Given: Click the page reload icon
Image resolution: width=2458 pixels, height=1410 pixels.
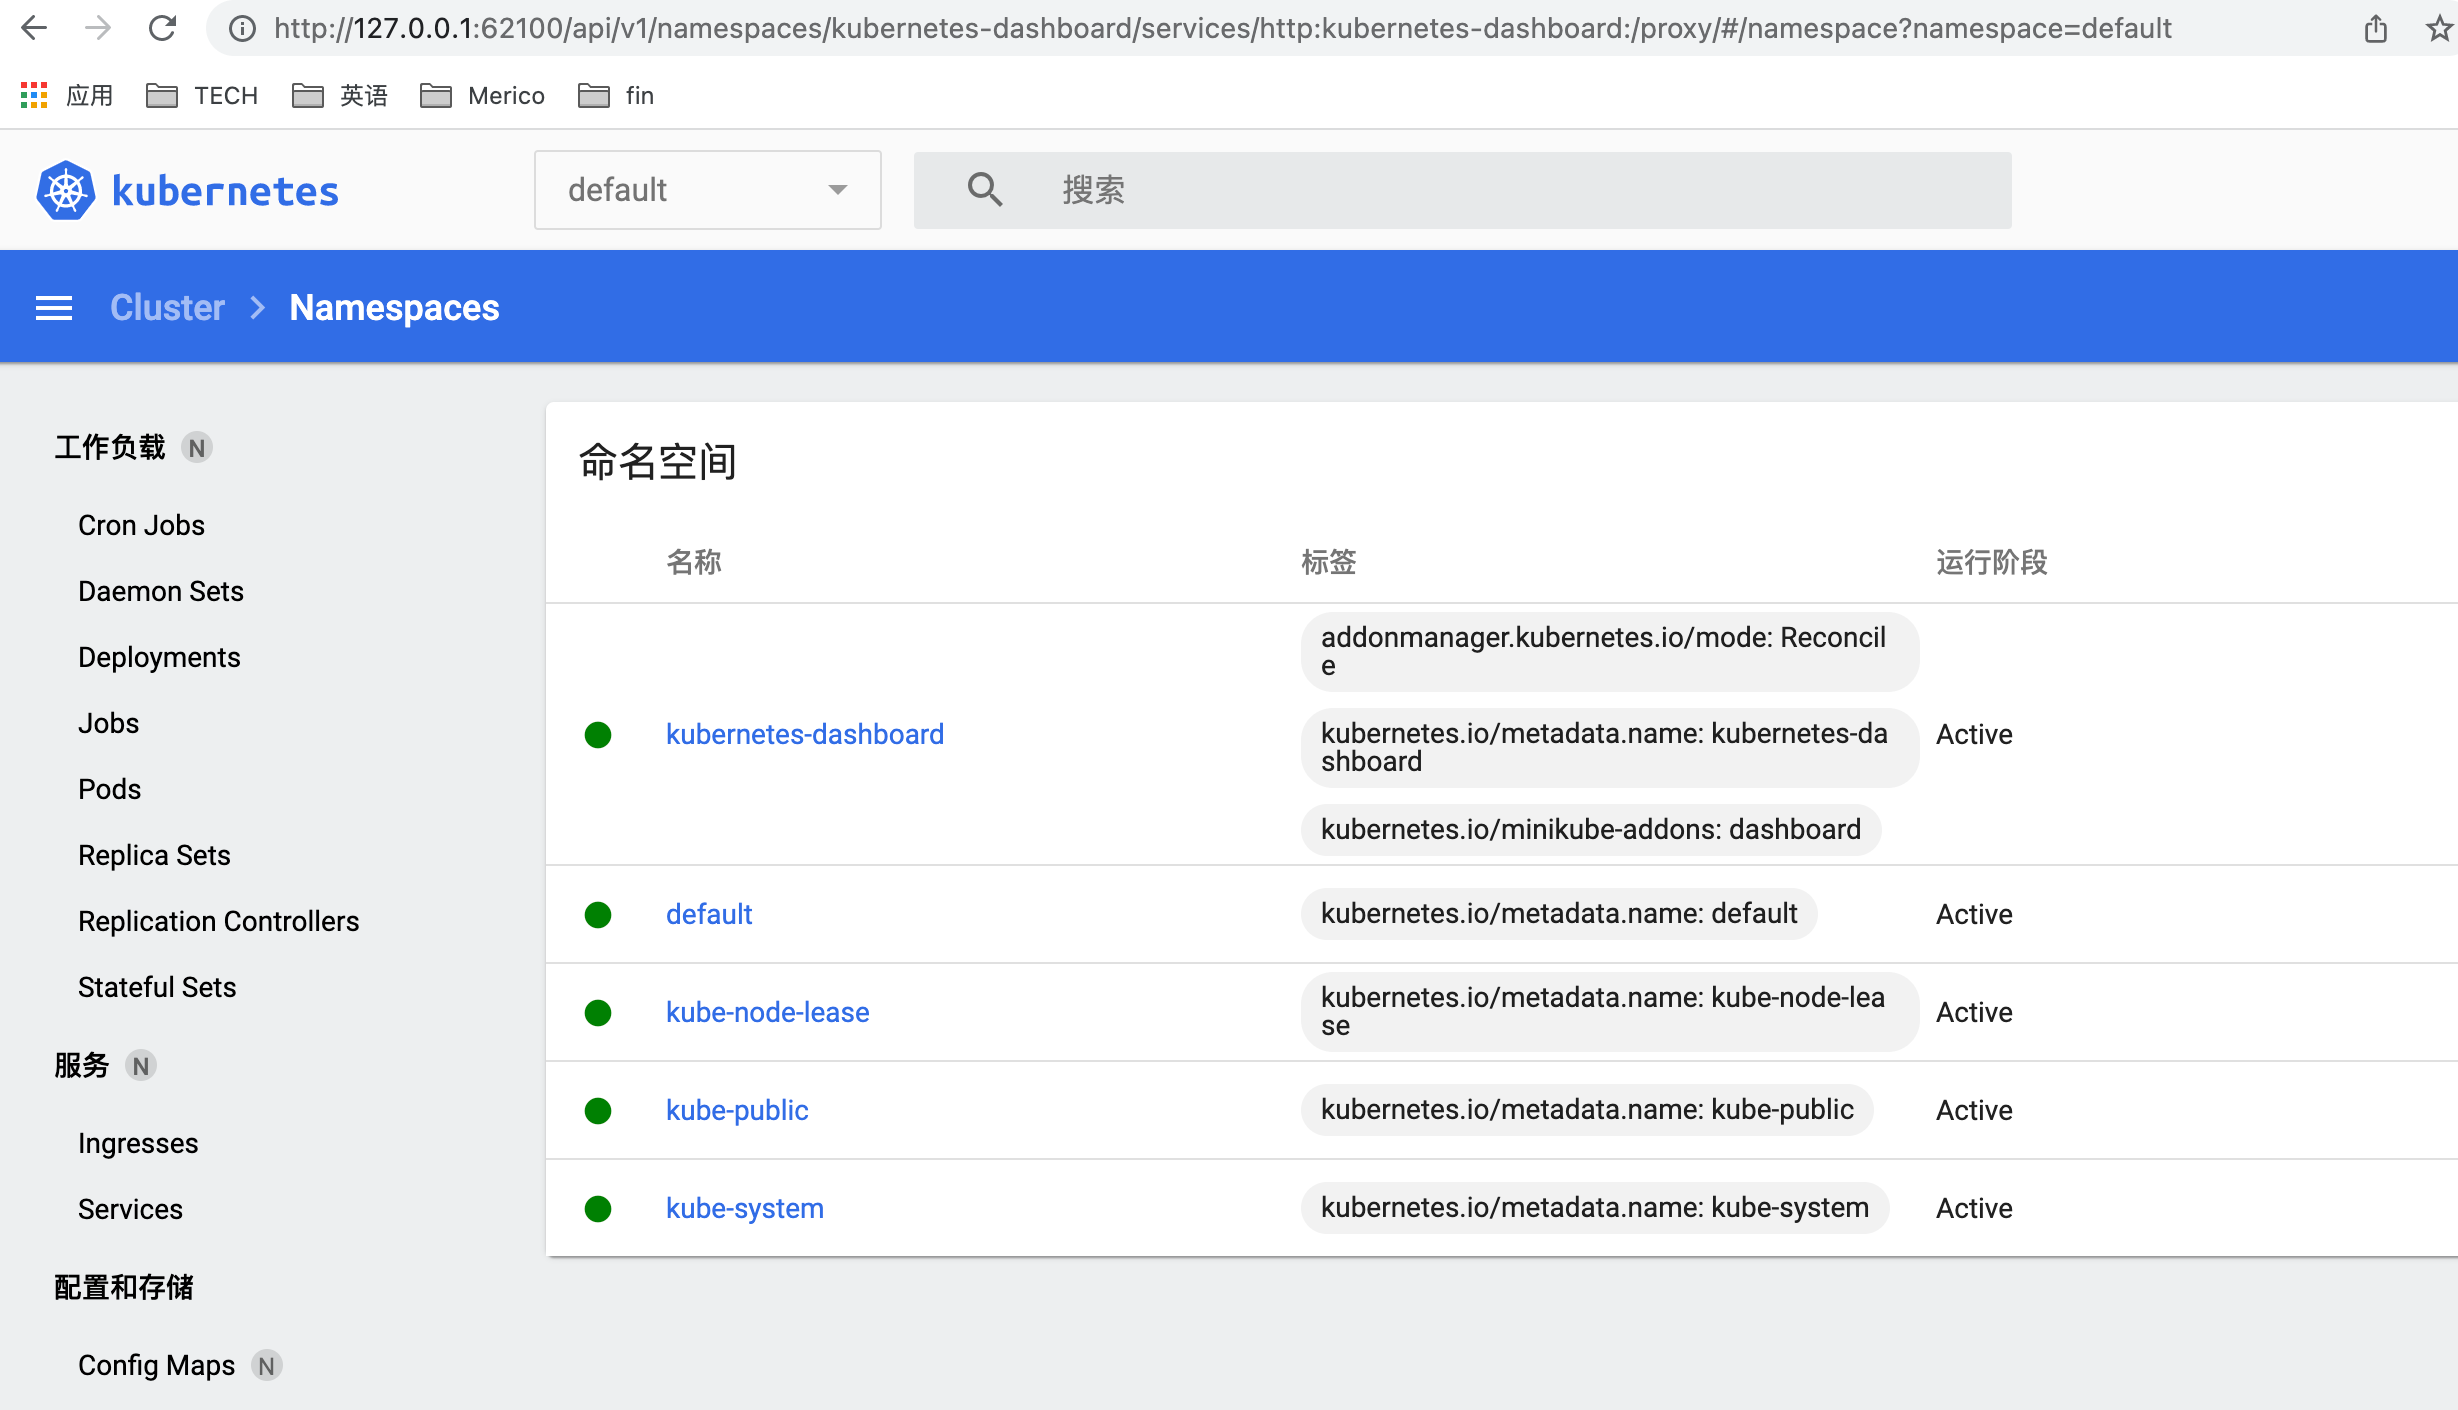Looking at the screenshot, I should [x=163, y=28].
